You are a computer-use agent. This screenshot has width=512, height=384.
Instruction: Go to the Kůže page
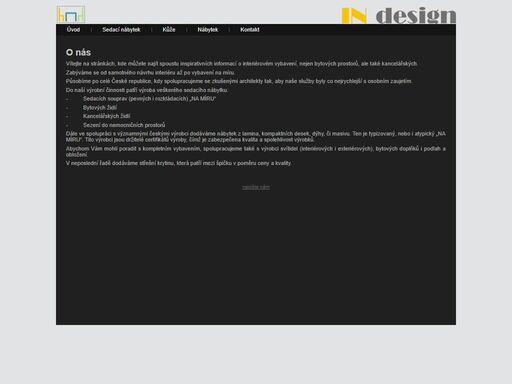[169, 30]
